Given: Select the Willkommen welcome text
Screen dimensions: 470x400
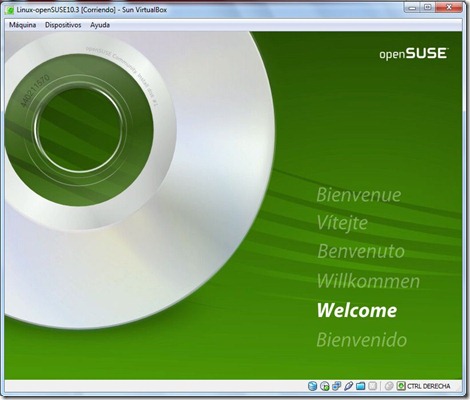Looking at the screenshot, I should pyautogui.click(x=368, y=281).
